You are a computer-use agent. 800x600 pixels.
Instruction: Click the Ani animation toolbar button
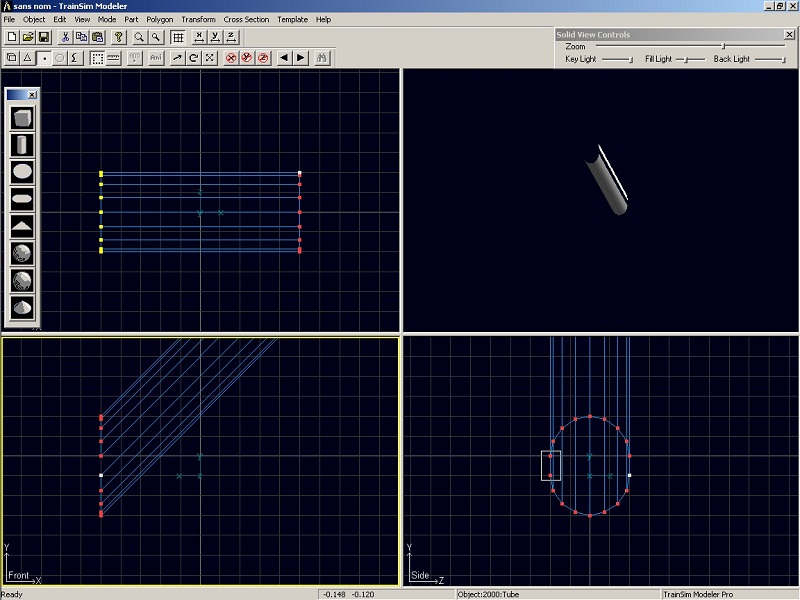156,58
